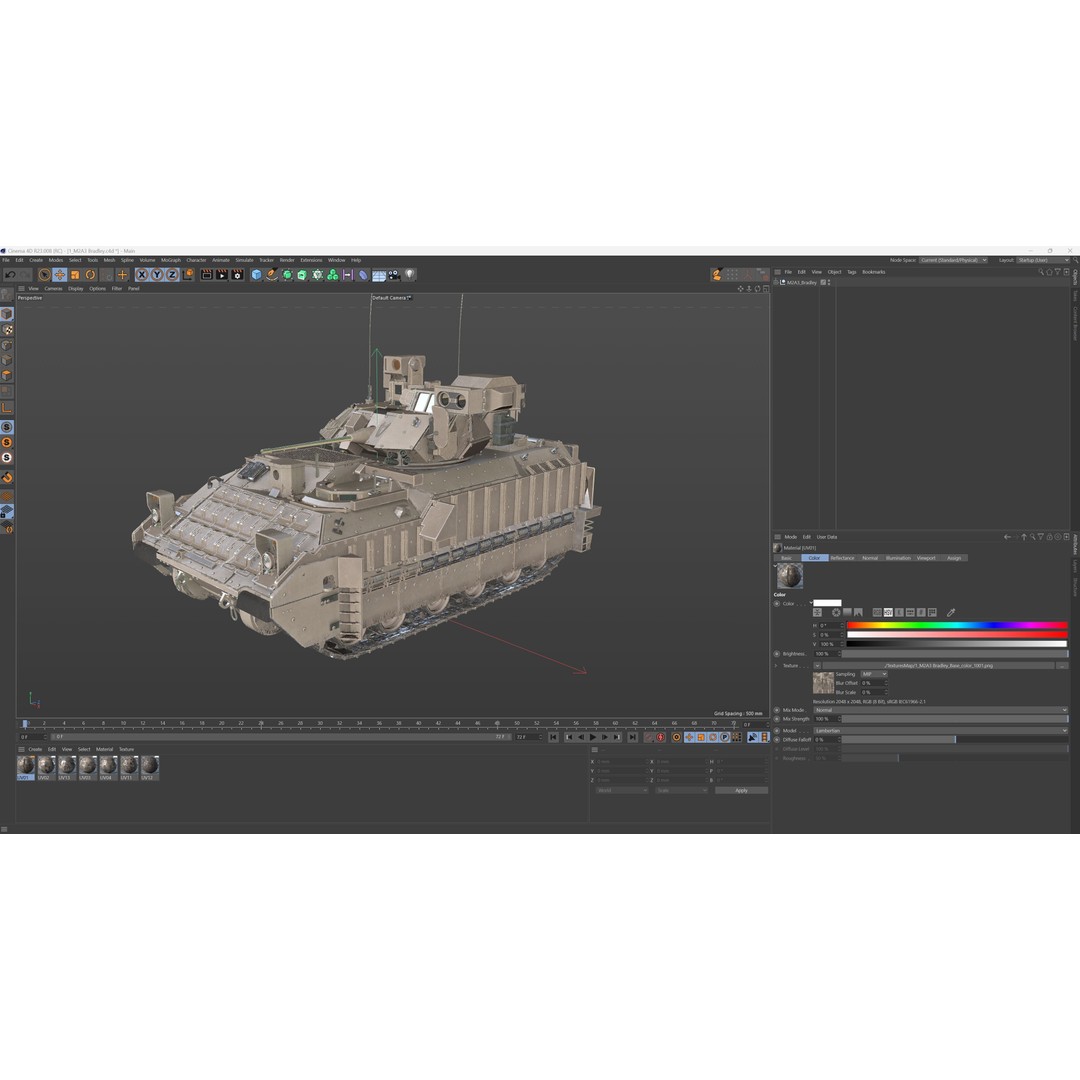Open the MoGraph menu
The width and height of the screenshot is (1080, 1080).
coord(170,260)
